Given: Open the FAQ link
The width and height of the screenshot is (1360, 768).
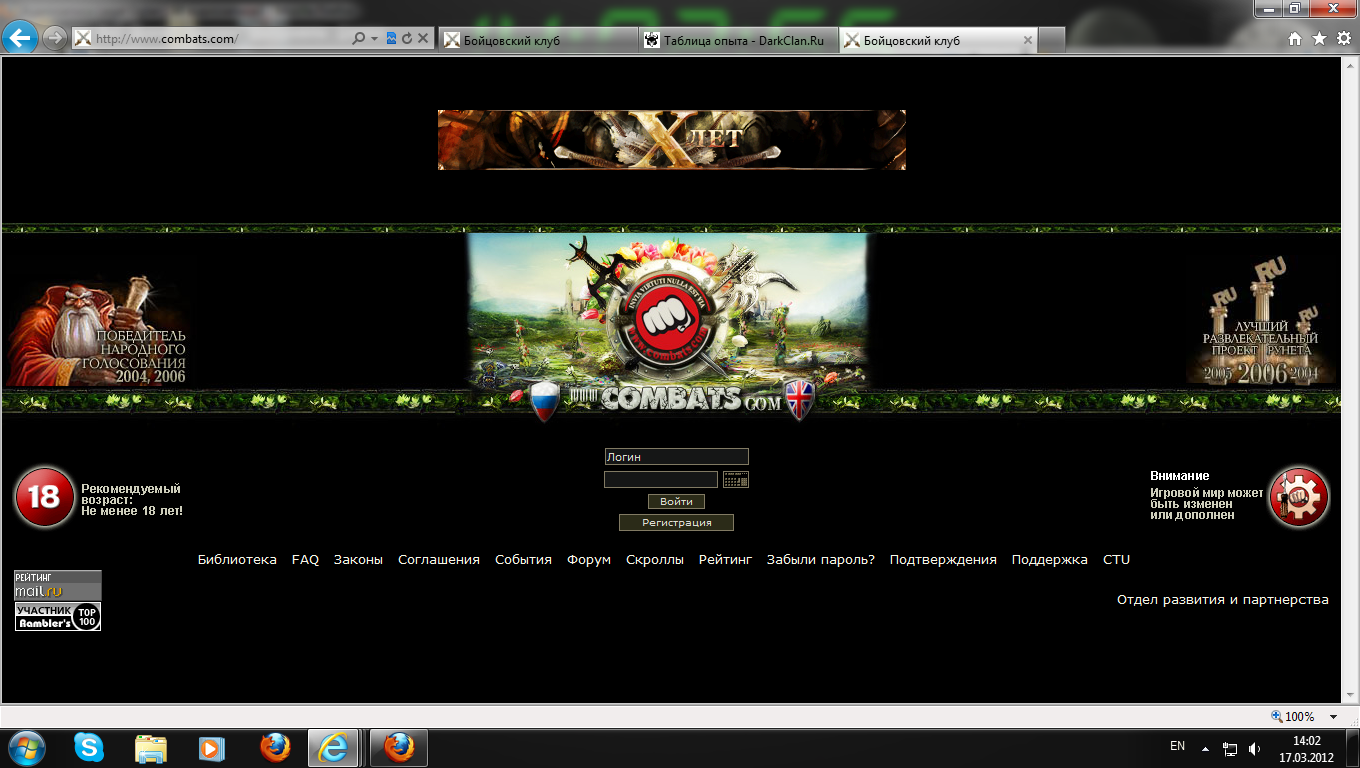Looking at the screenshot, I should click(x=305, y=560).
